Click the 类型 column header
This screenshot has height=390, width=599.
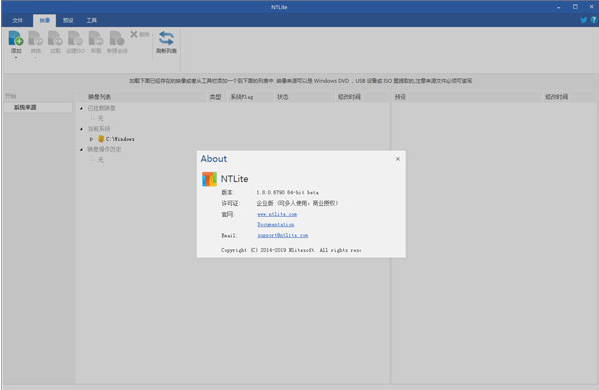pyautogui.click(x=215, y=97)
